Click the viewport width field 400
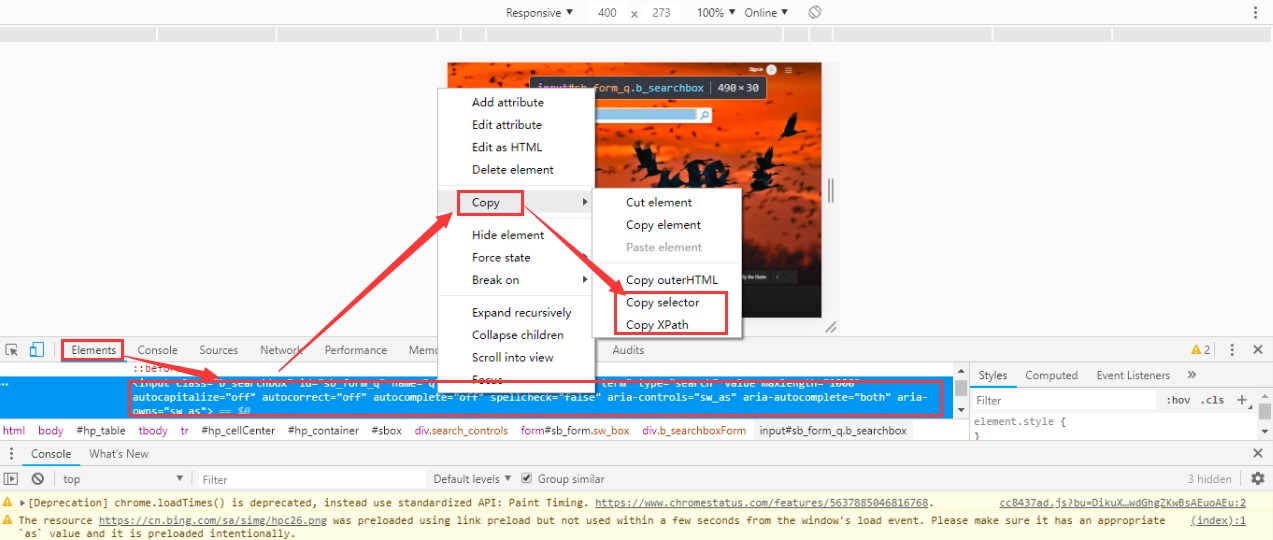The height and width of the screenshot is (540, 1273). [607, 13]
